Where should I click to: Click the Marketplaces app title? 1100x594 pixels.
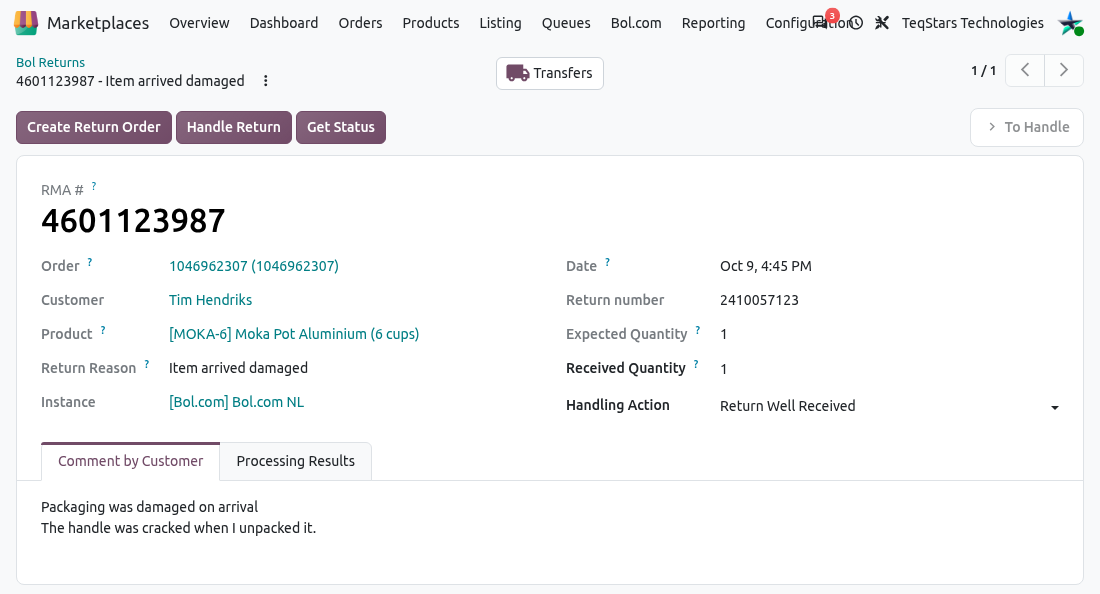coord(98,23)
